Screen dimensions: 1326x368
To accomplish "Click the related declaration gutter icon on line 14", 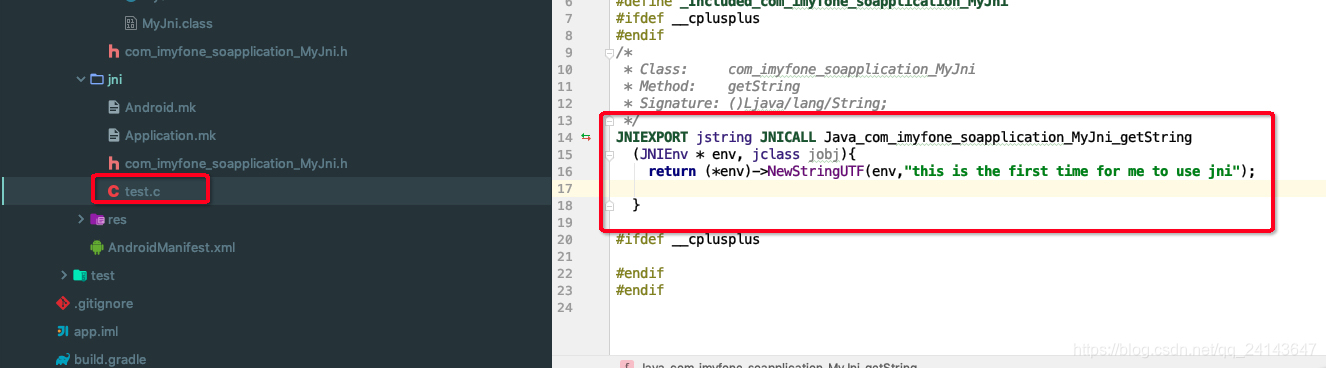I will [585, 137].
